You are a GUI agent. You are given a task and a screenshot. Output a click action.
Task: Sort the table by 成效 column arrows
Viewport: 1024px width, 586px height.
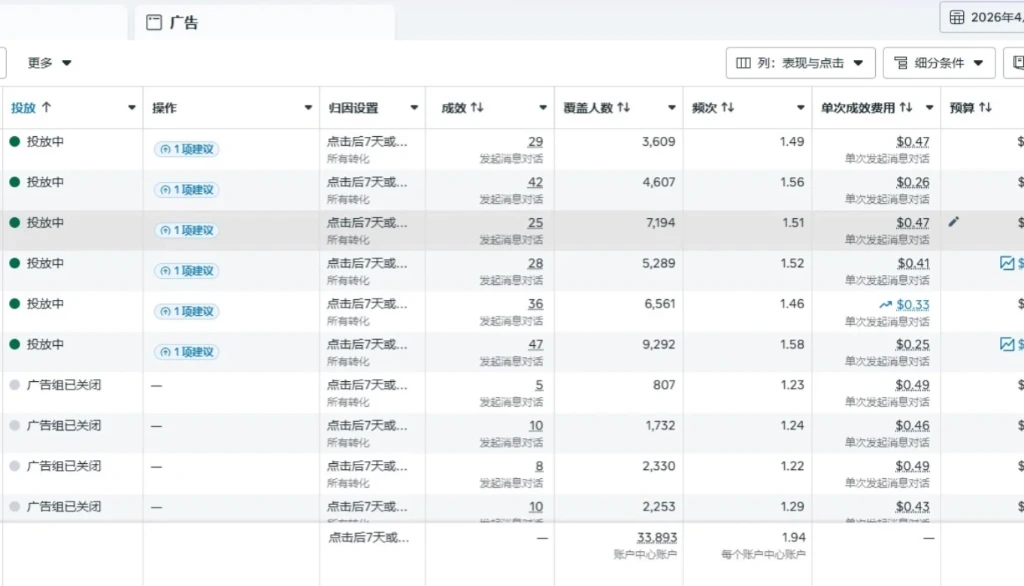point(477,108)
